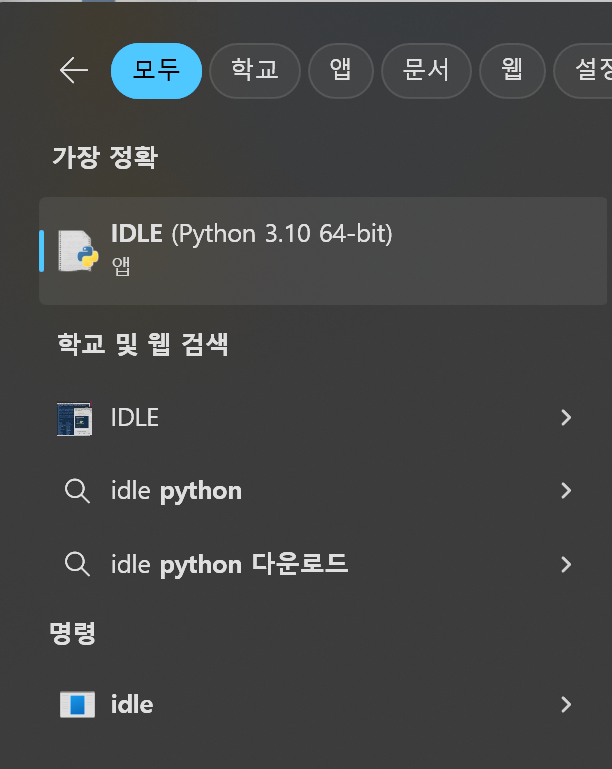This screenshot has width=612, height=769.
Task: Click the partially visible 설정 filter tab
Action: [x=585, y=71]
